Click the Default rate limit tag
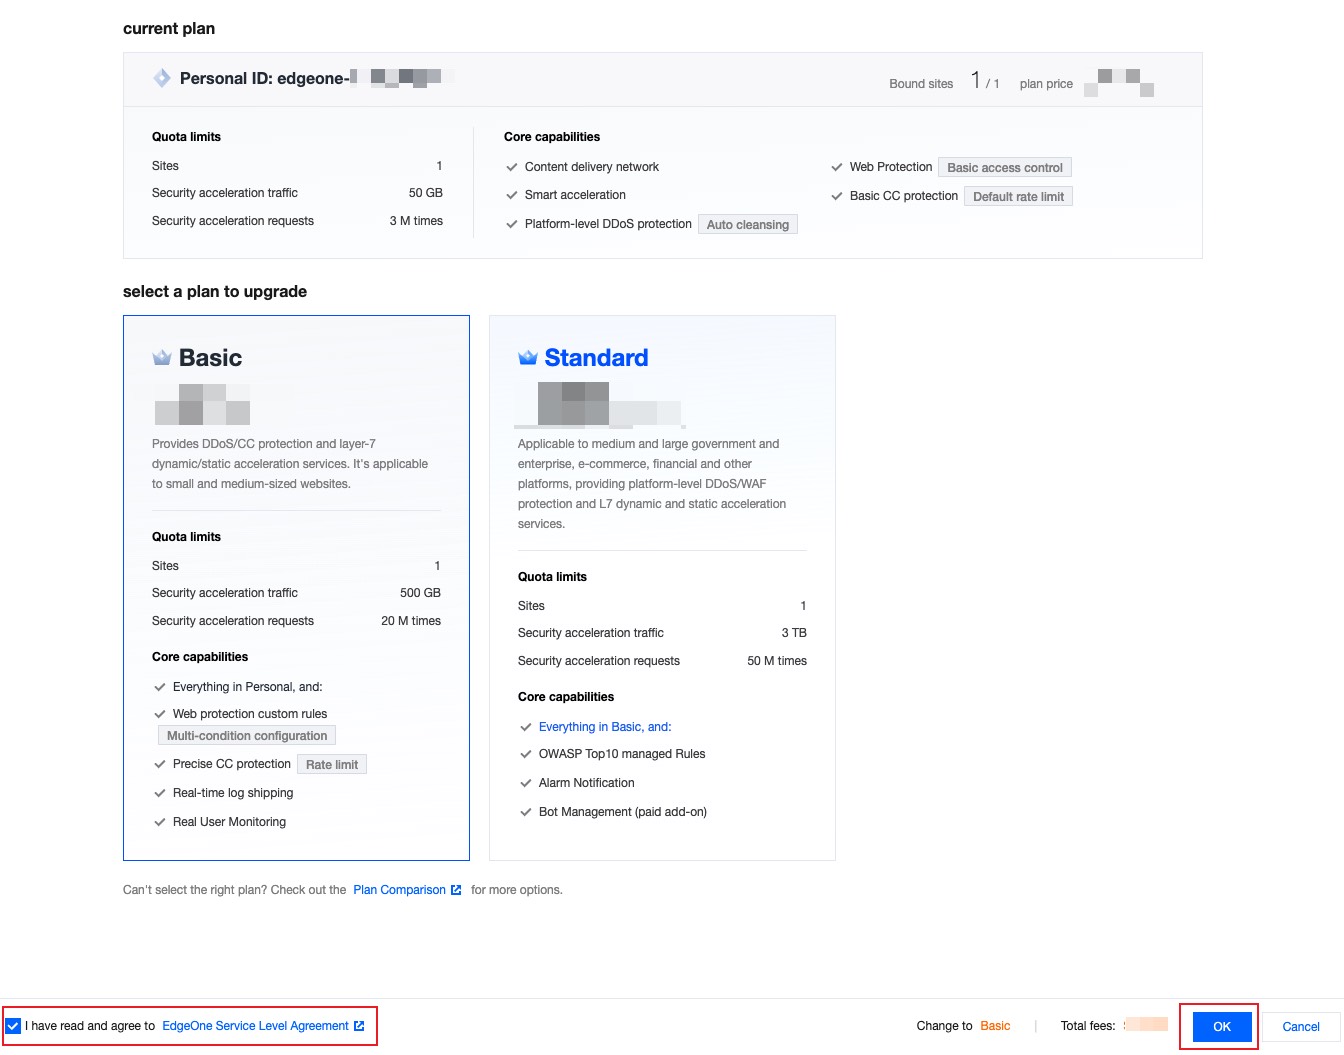Image resolution: width=1344 pixels, height=1055 pixels. click(x=1018, y=197)
